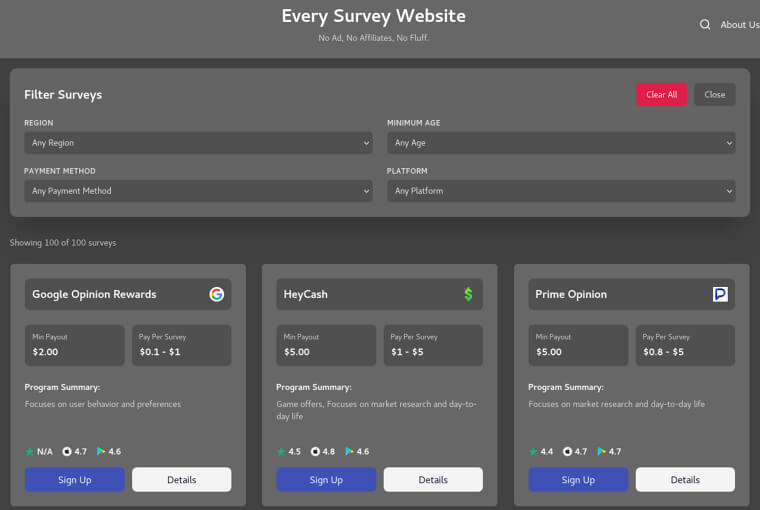Viewport: 760px width, 510px height.
Task: Click the App Store icon on Google Opinion Rewards card
Action: 67,451
